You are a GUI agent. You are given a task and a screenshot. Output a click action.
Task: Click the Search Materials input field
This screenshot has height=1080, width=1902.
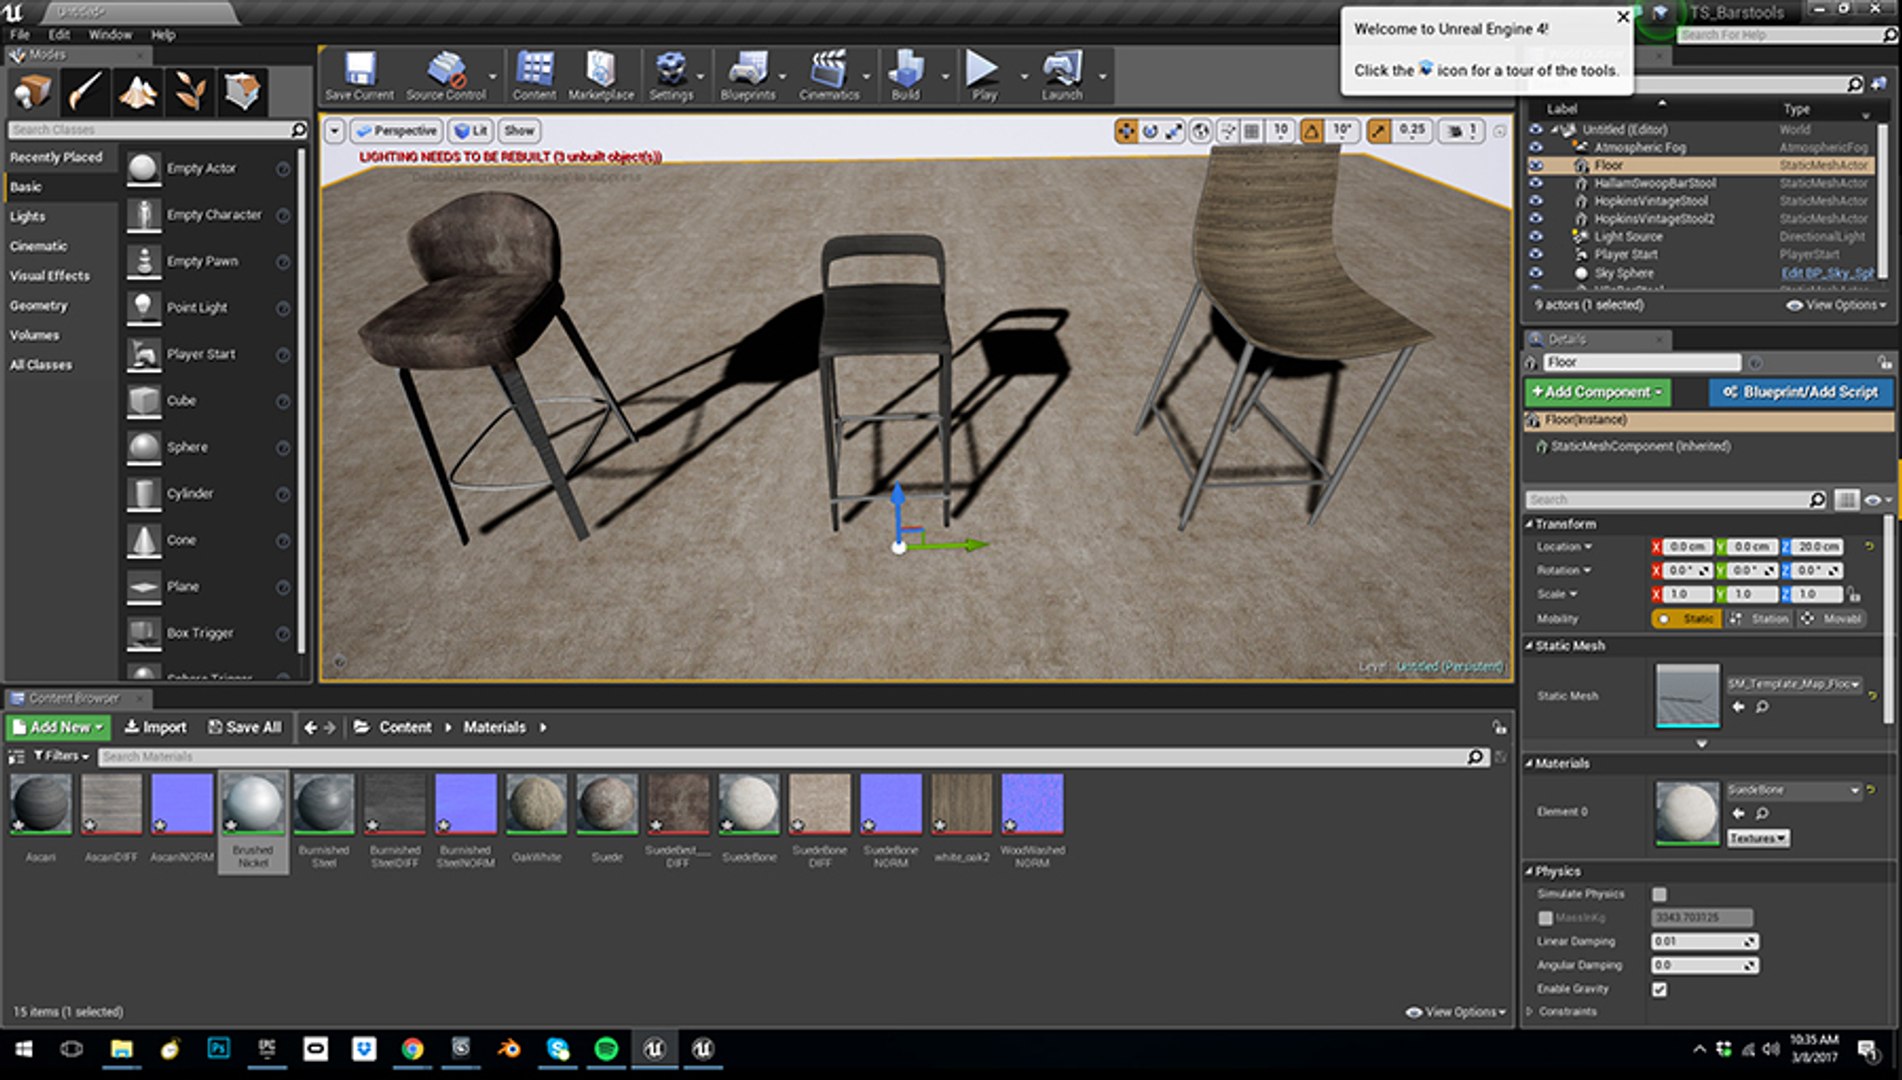[x=791, y=757]
